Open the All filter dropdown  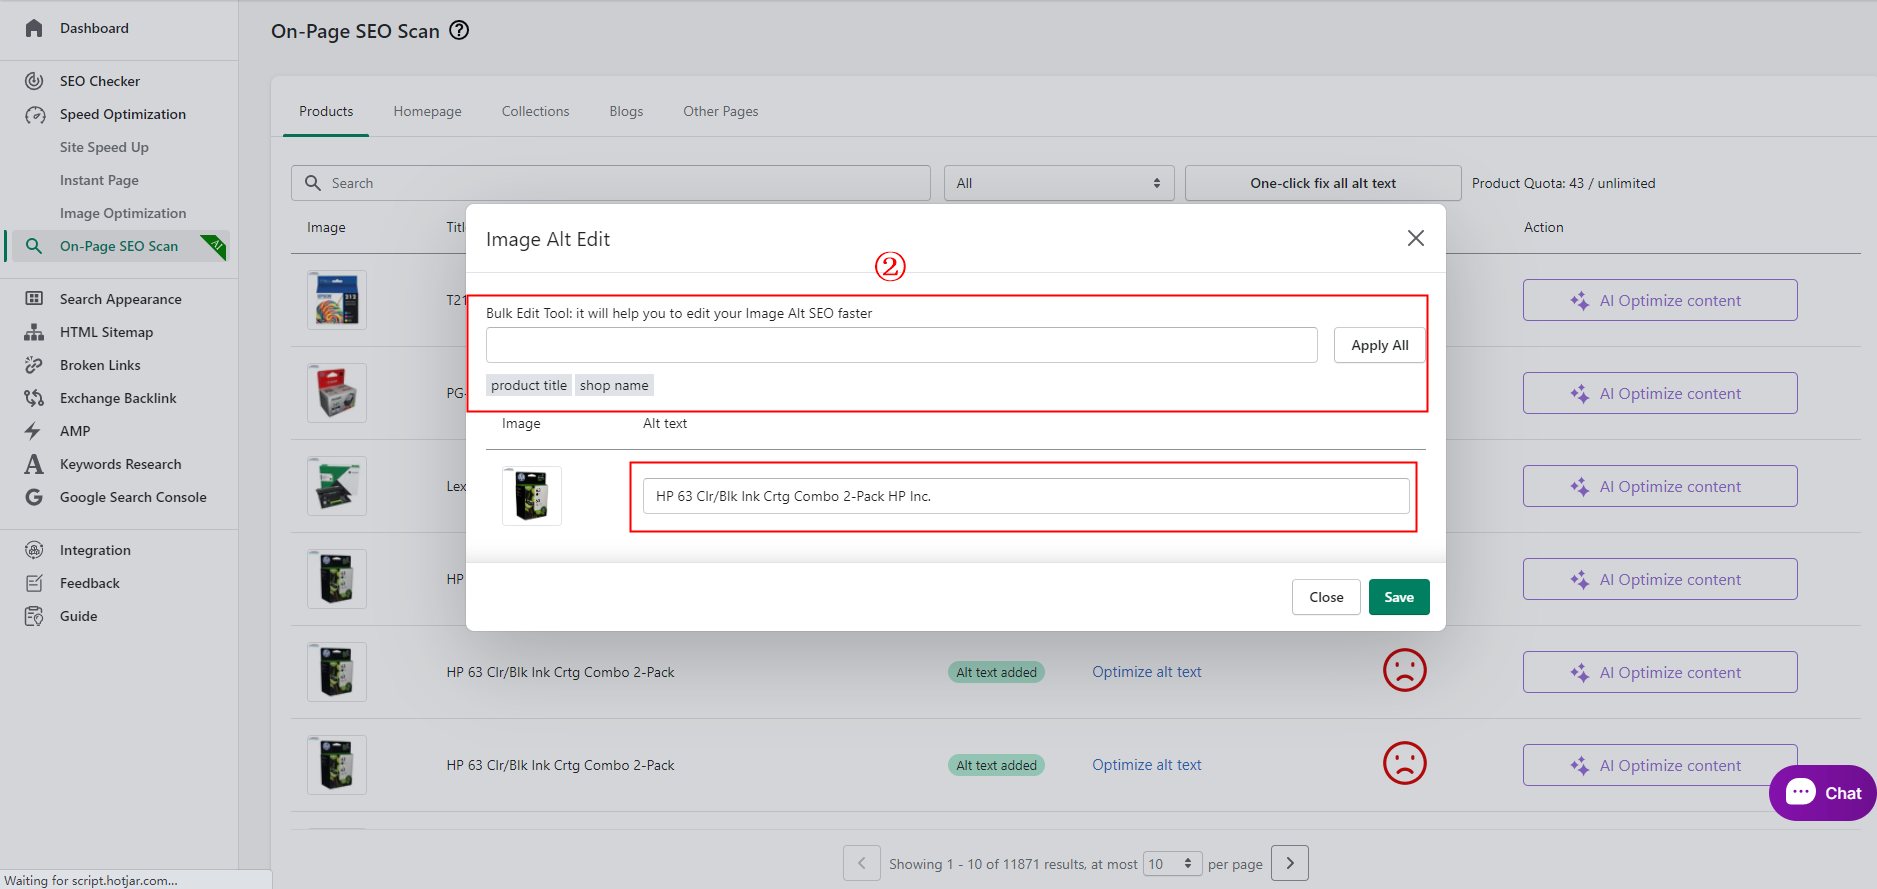click(1059, 183)
